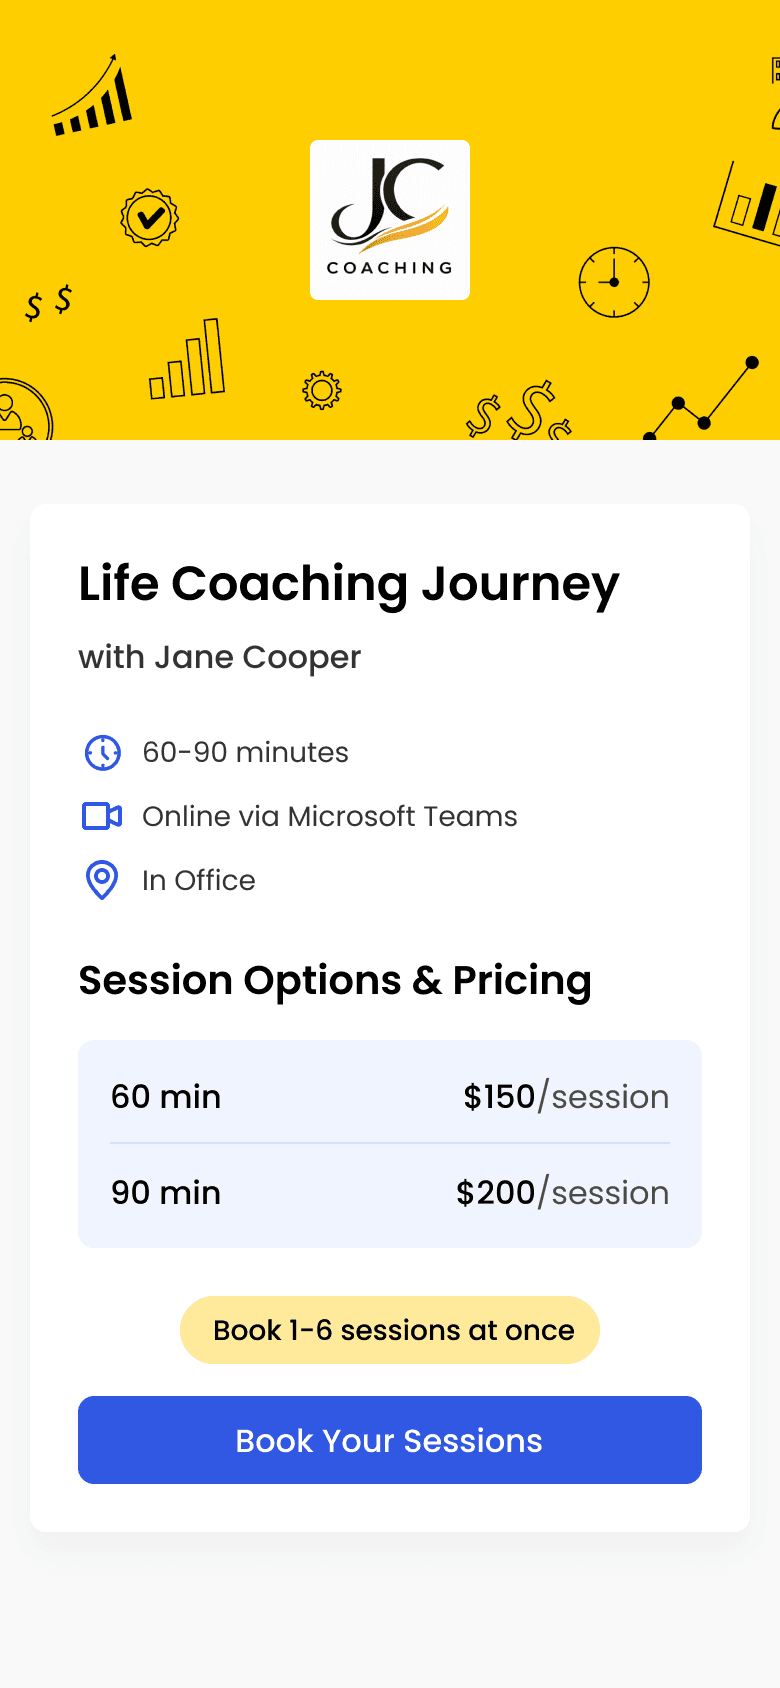780x1688 pixels.
Task: Click the outlined bar chart icon
Action: tap(187, 362)
